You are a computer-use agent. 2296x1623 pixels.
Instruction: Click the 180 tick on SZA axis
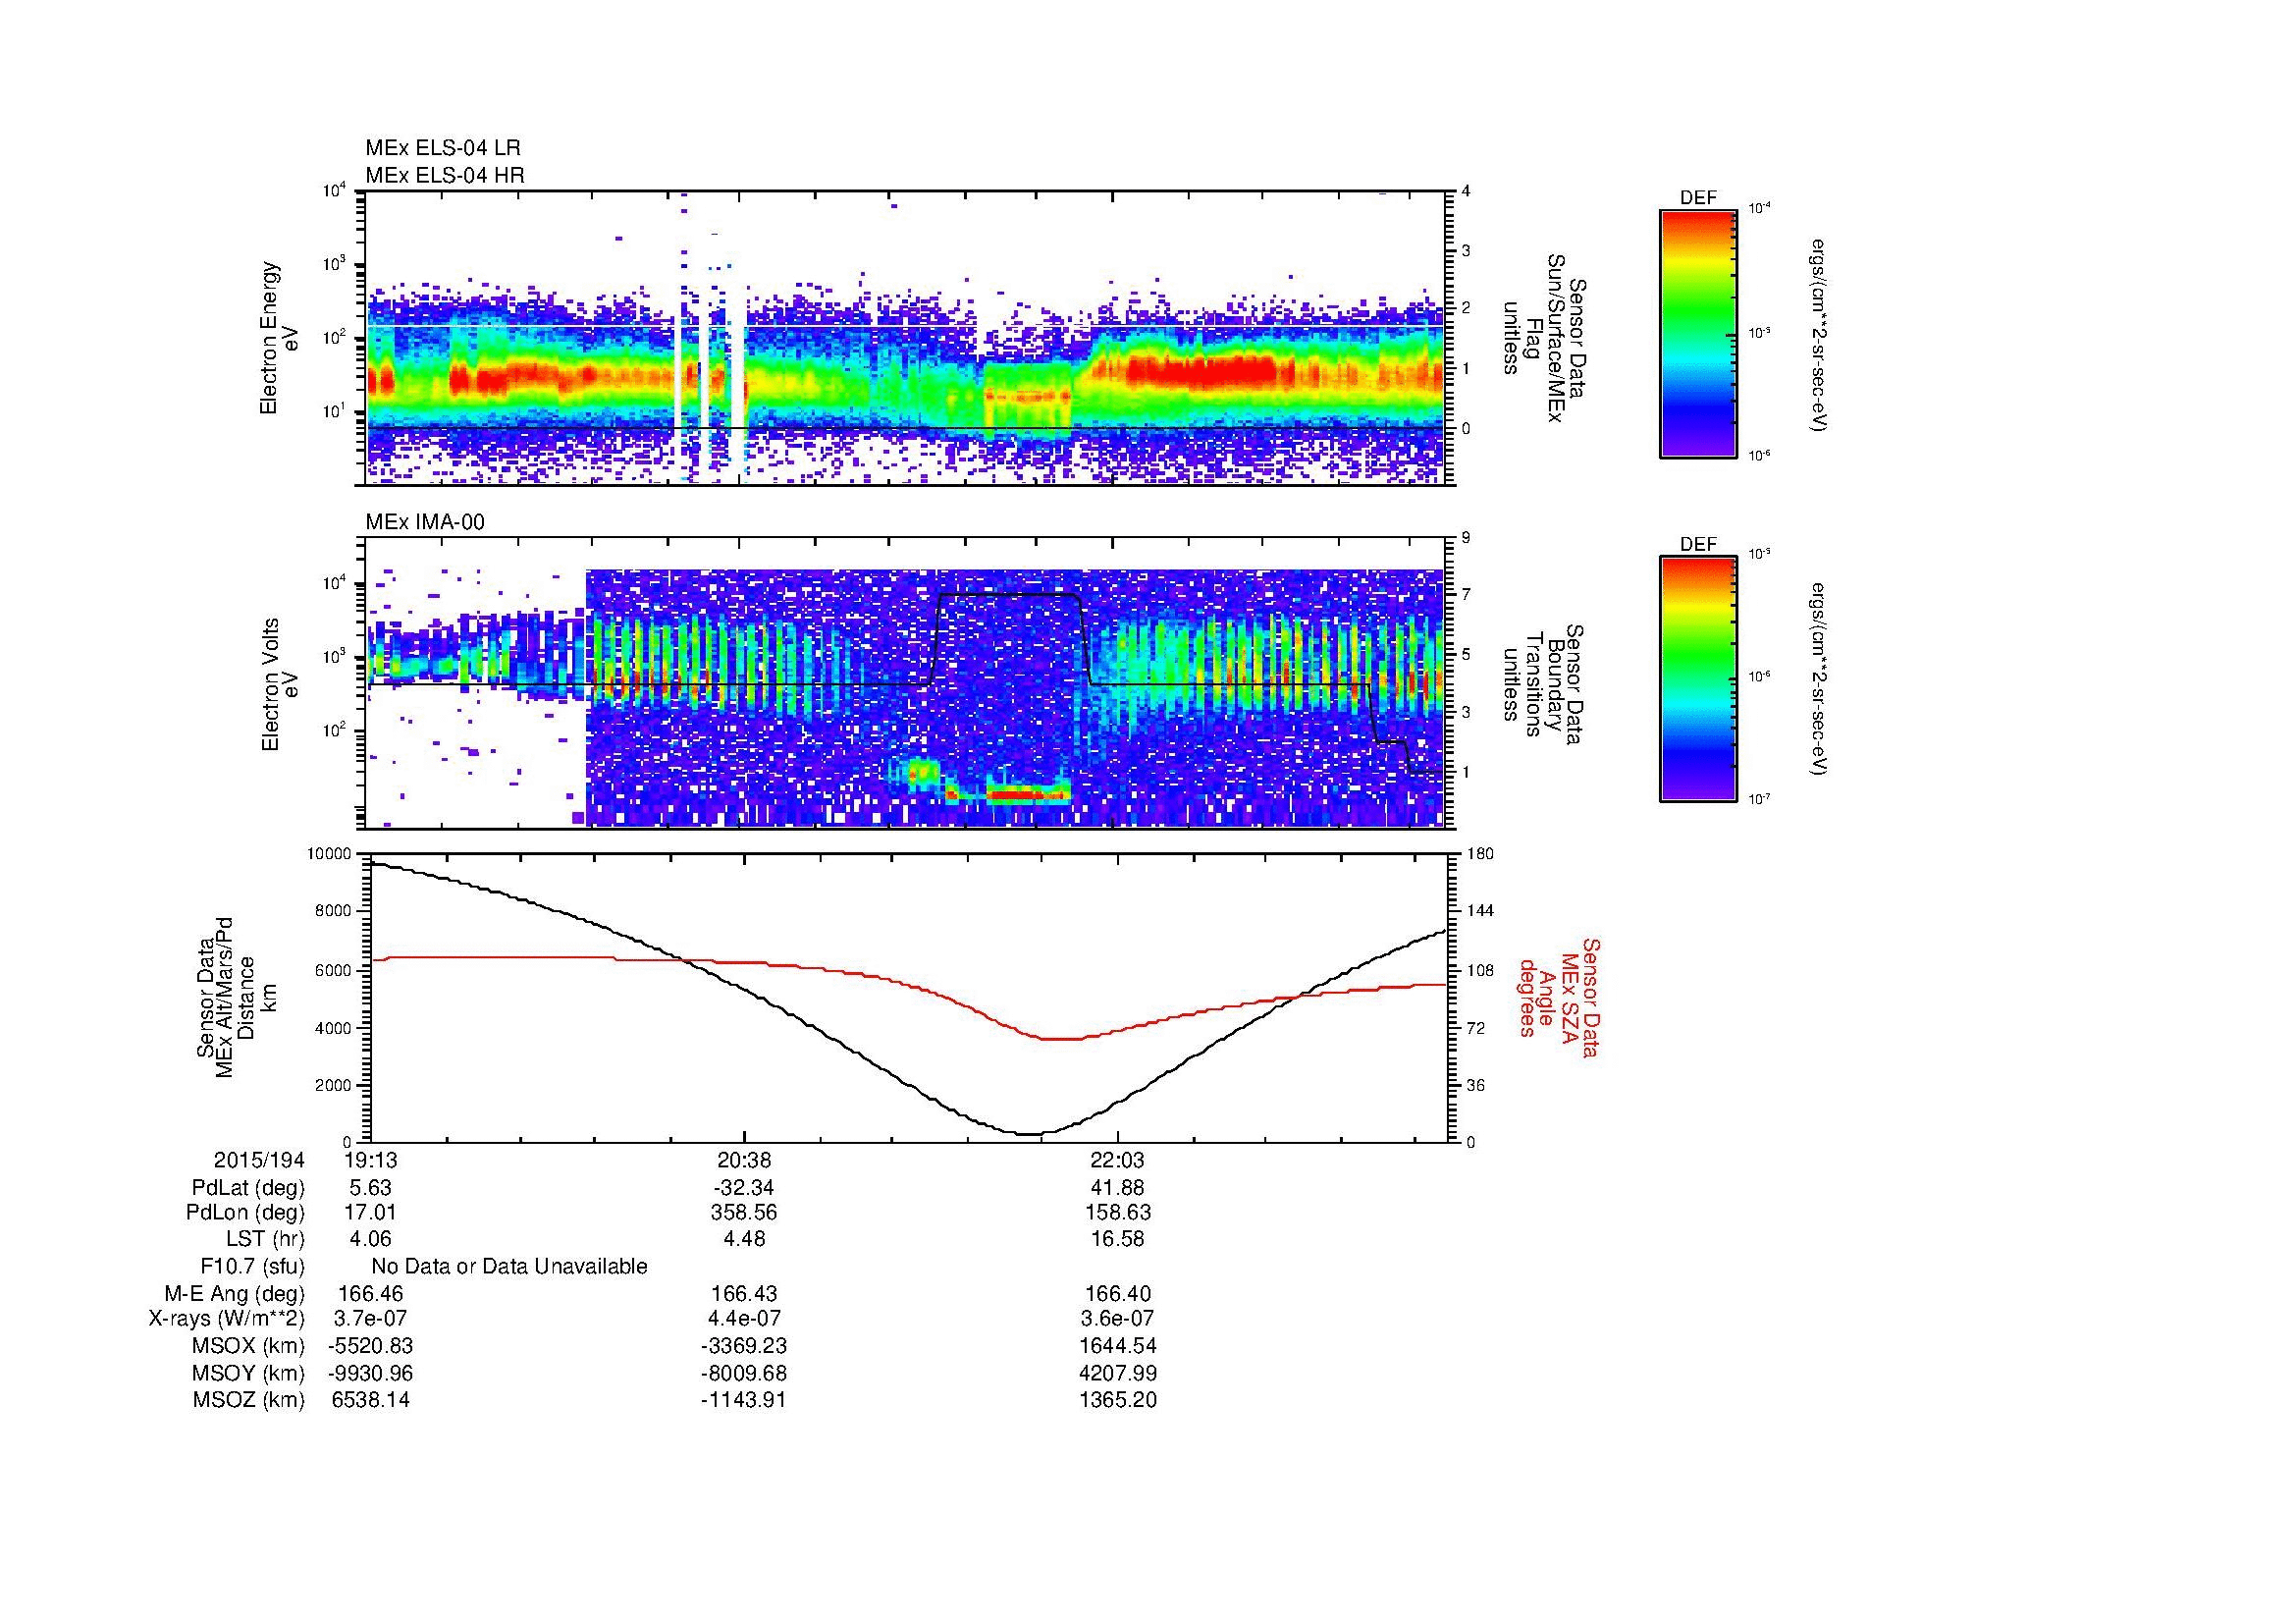tap(1481, 853)
